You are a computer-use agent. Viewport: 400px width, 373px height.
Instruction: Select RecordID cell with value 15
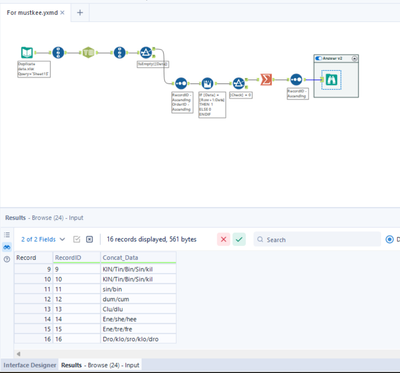click(77, 329)
